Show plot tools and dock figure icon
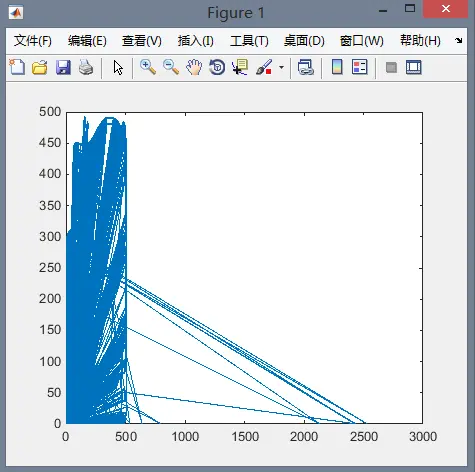Viewport: 475px width, 472px height. [x=414, y=67]
